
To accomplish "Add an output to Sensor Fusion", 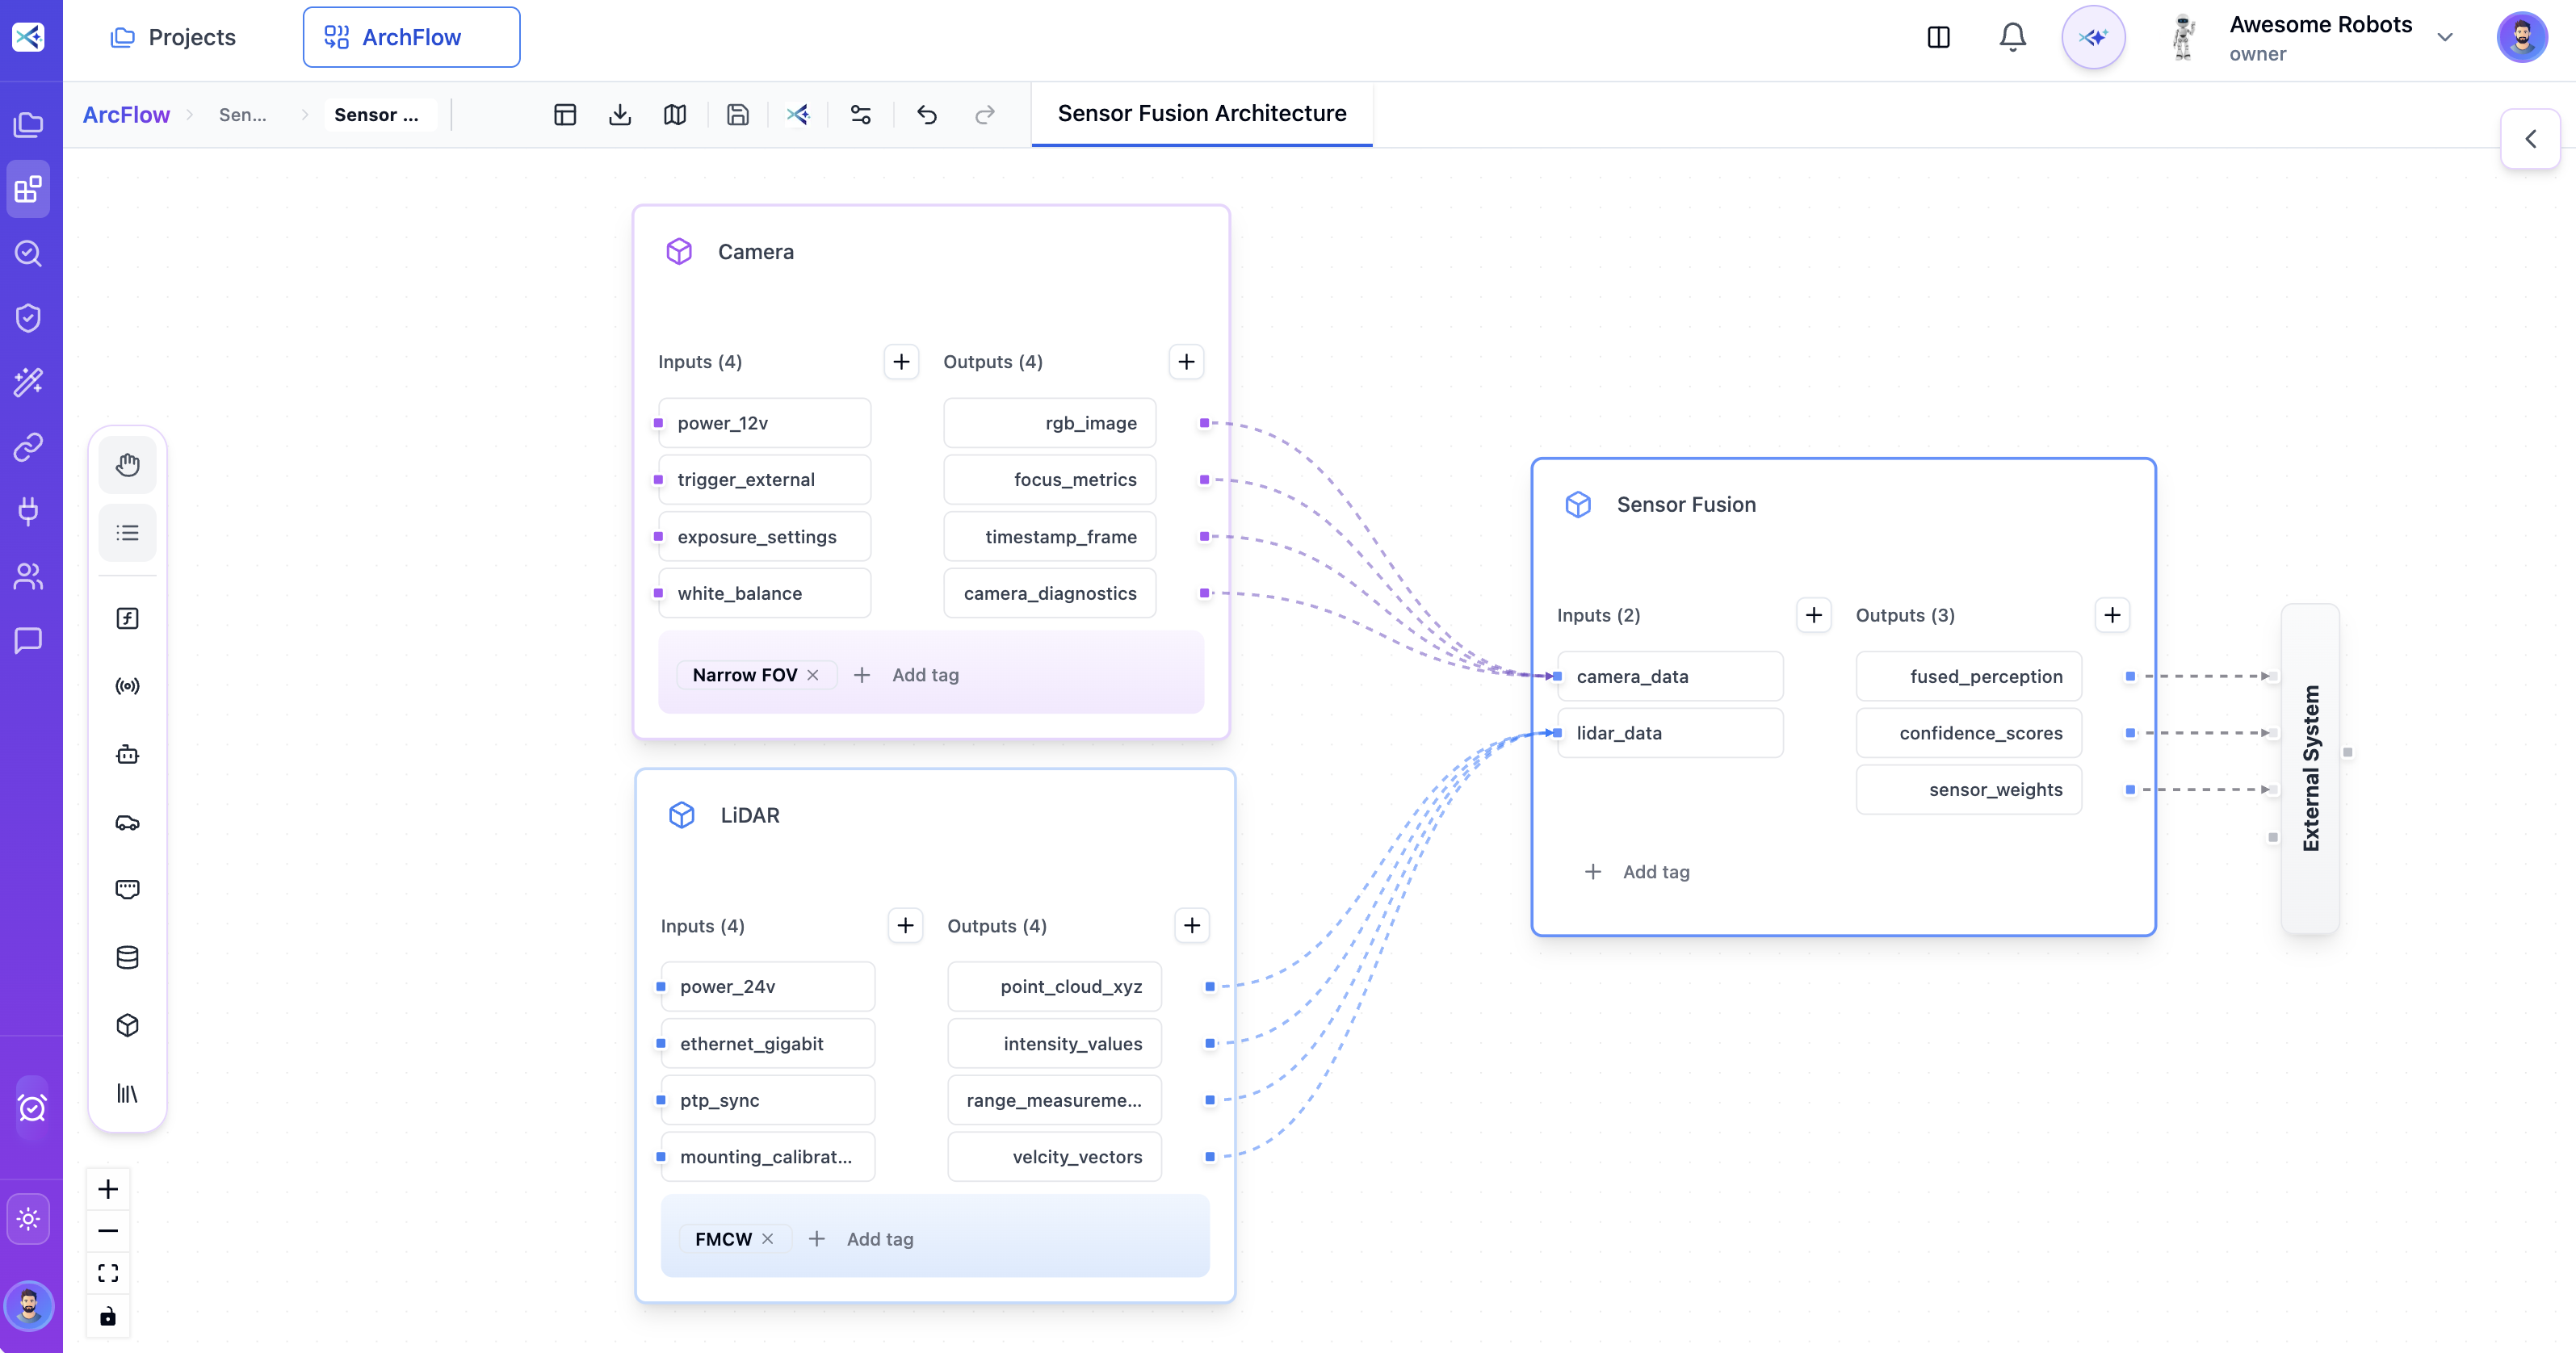I will 2112,614.
